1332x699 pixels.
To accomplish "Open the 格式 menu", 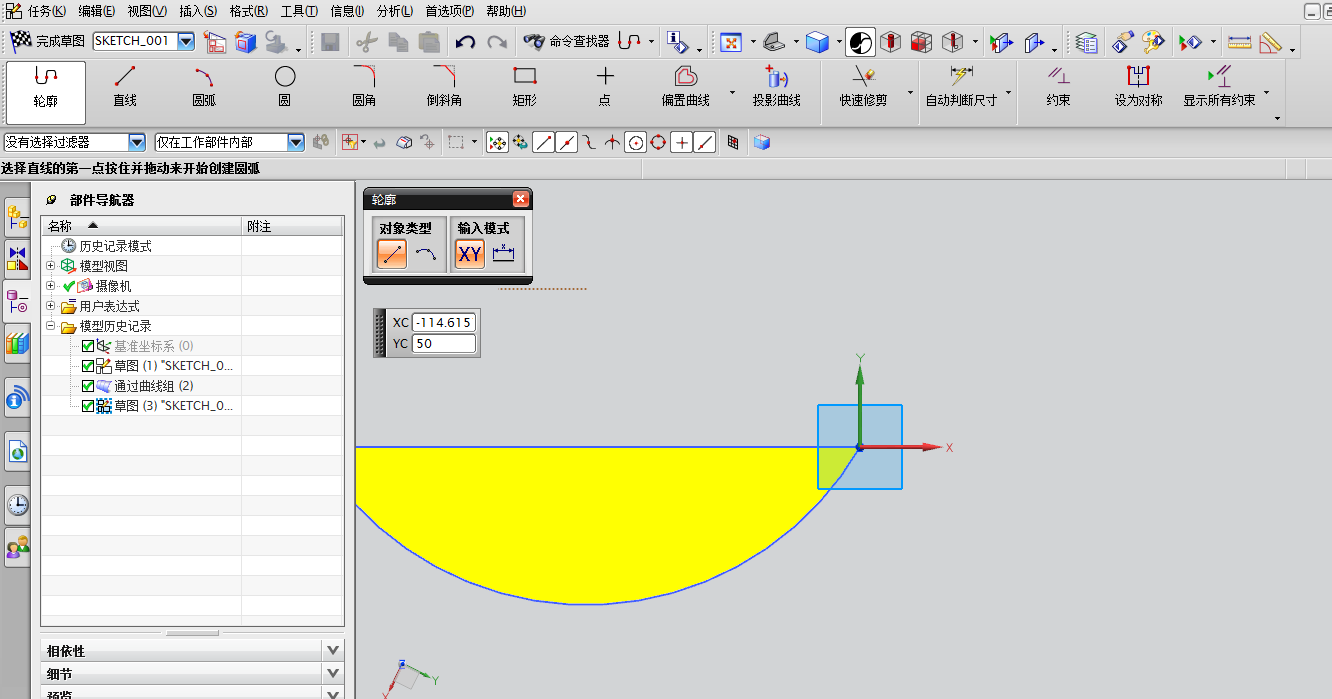I will (x=248, y=11).
